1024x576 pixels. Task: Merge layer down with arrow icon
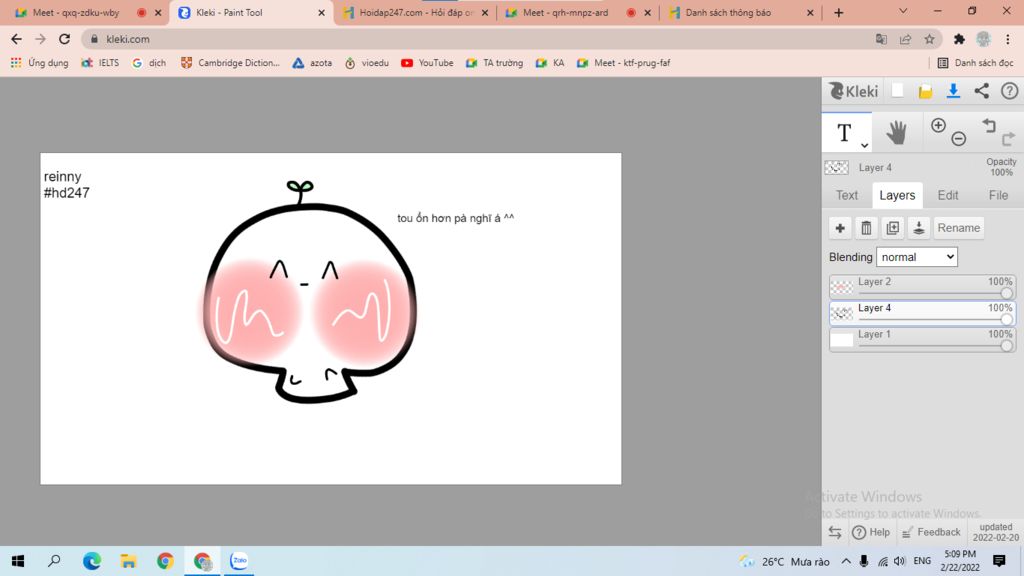click(x=918, y=228)
